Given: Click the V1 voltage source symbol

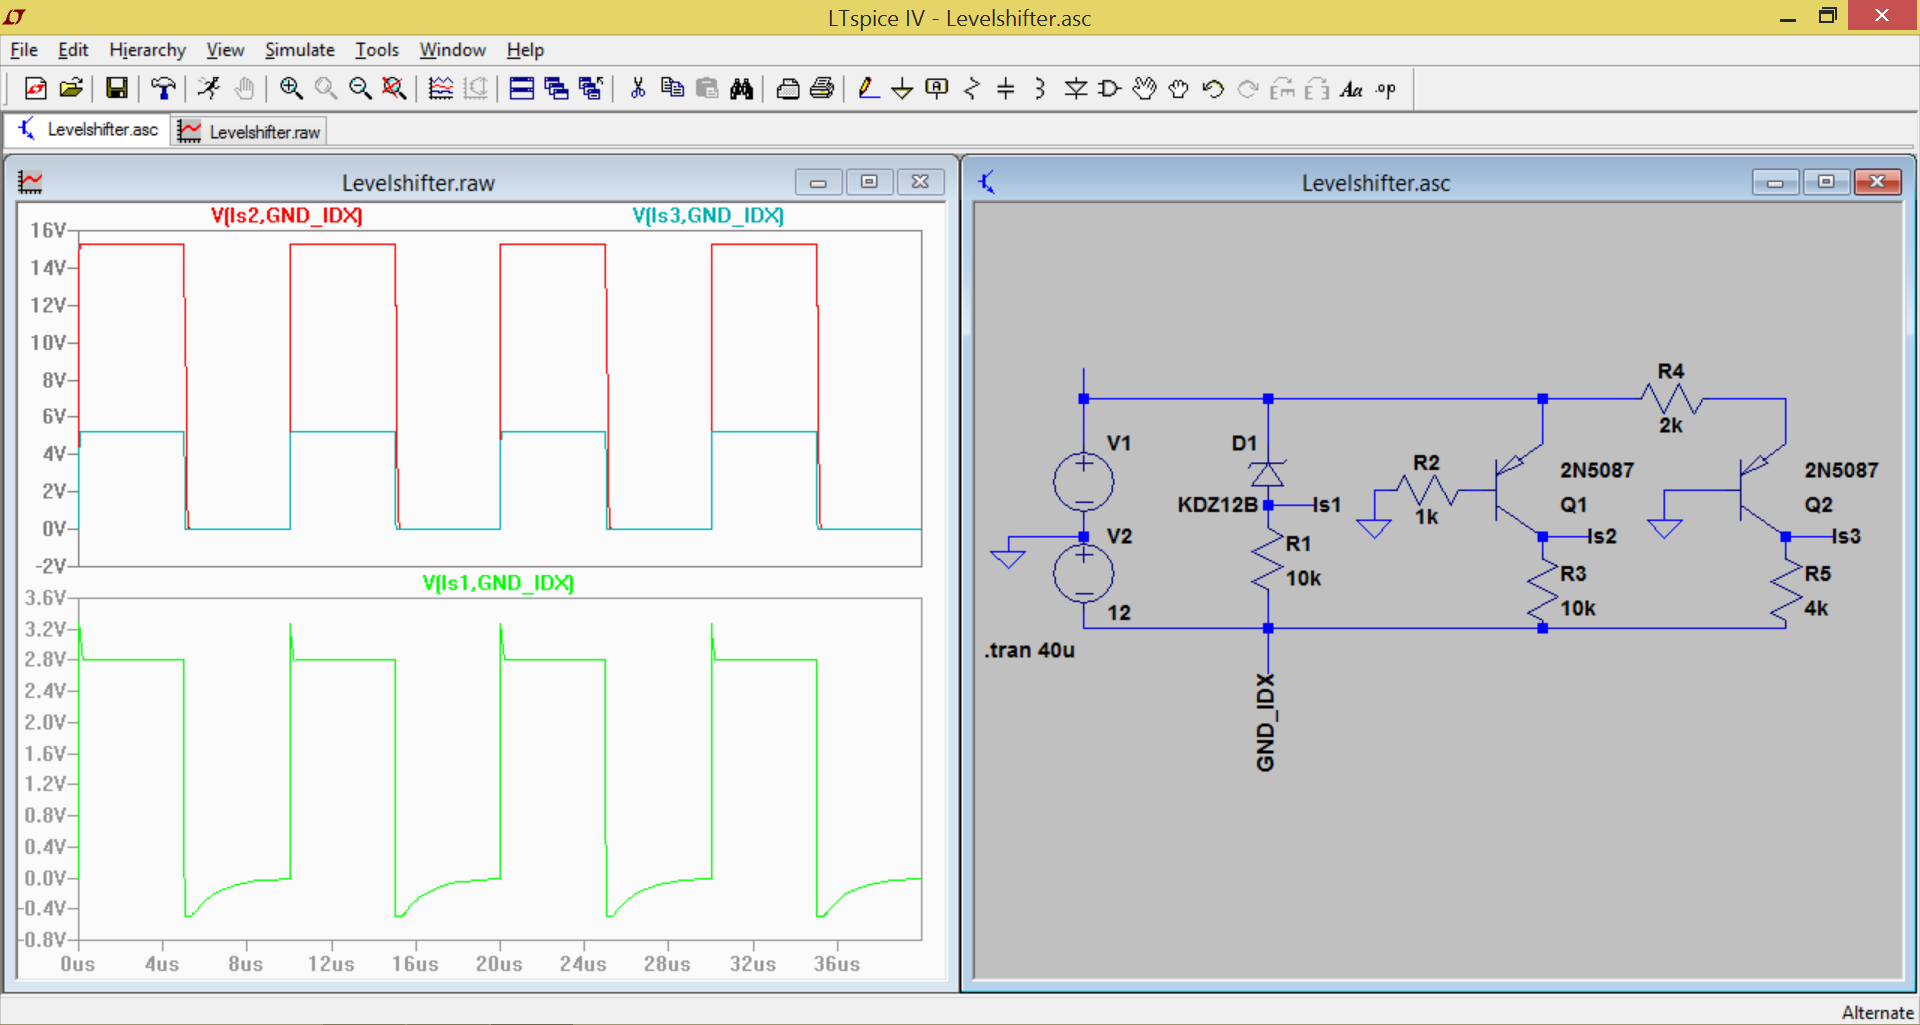Looking at the screenshot, I should point(1083,482).
